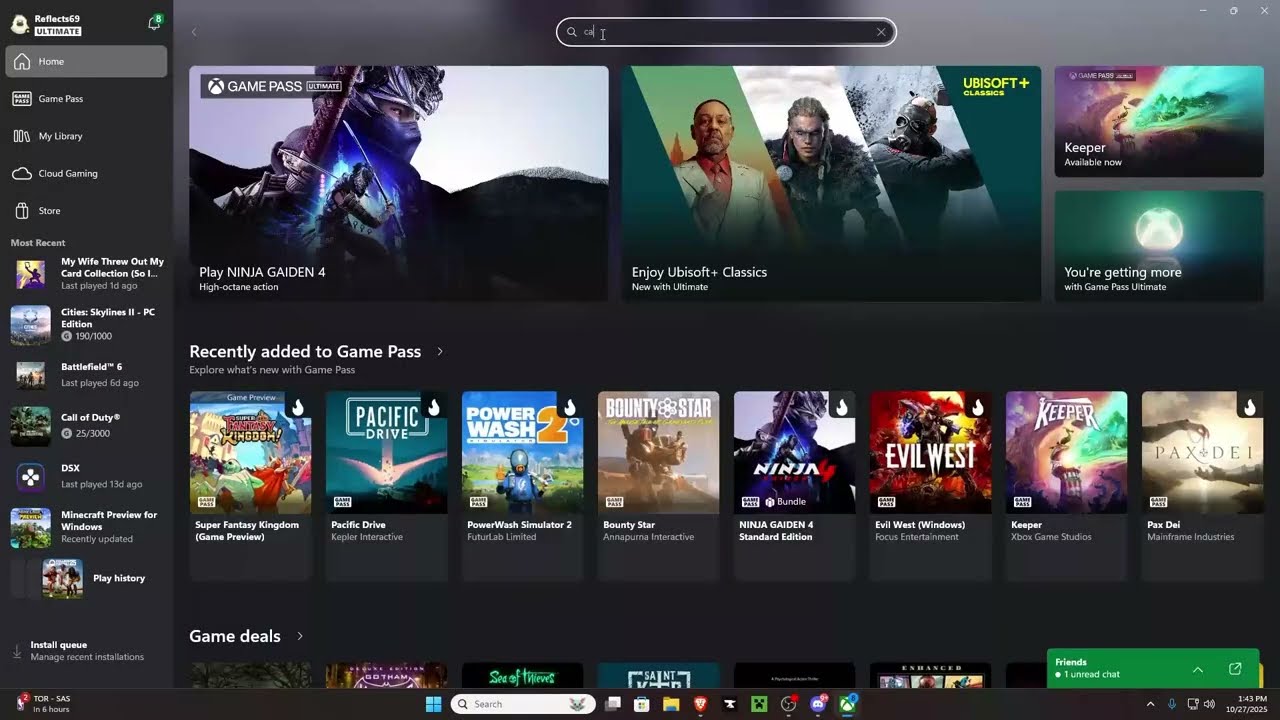The width and height of the screenshot is (1280, 720).
Task: Open Game Pass in the sidebar
Action: pyautogui.click(x=86, y=99)
